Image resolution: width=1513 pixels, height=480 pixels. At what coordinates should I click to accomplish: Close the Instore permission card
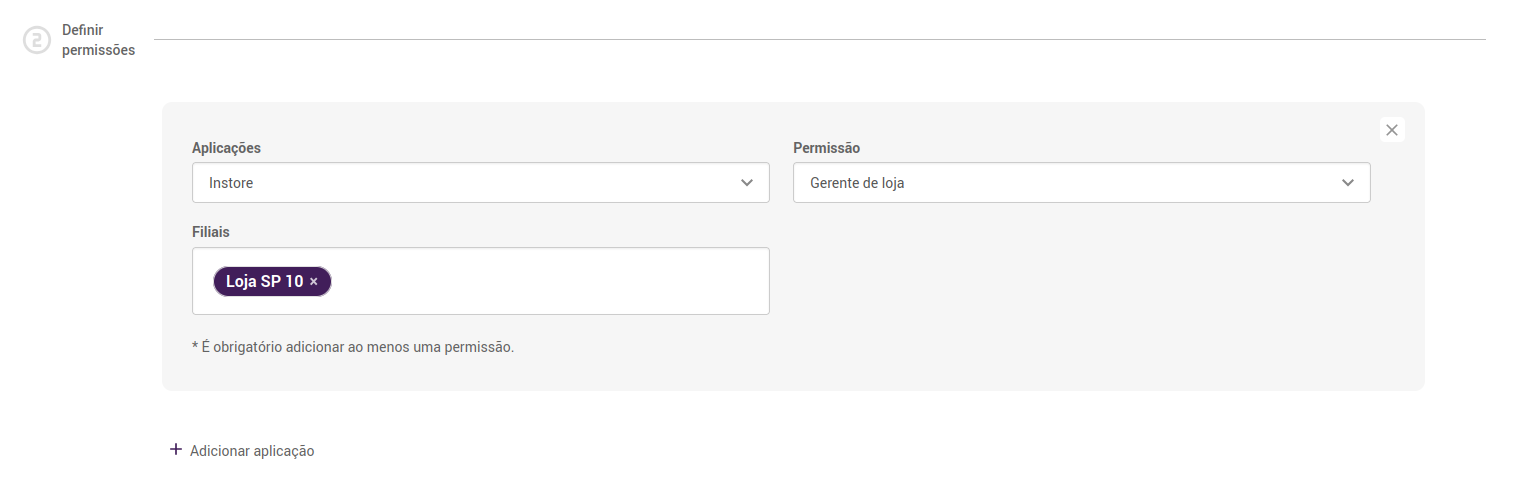pos(1392,130)
